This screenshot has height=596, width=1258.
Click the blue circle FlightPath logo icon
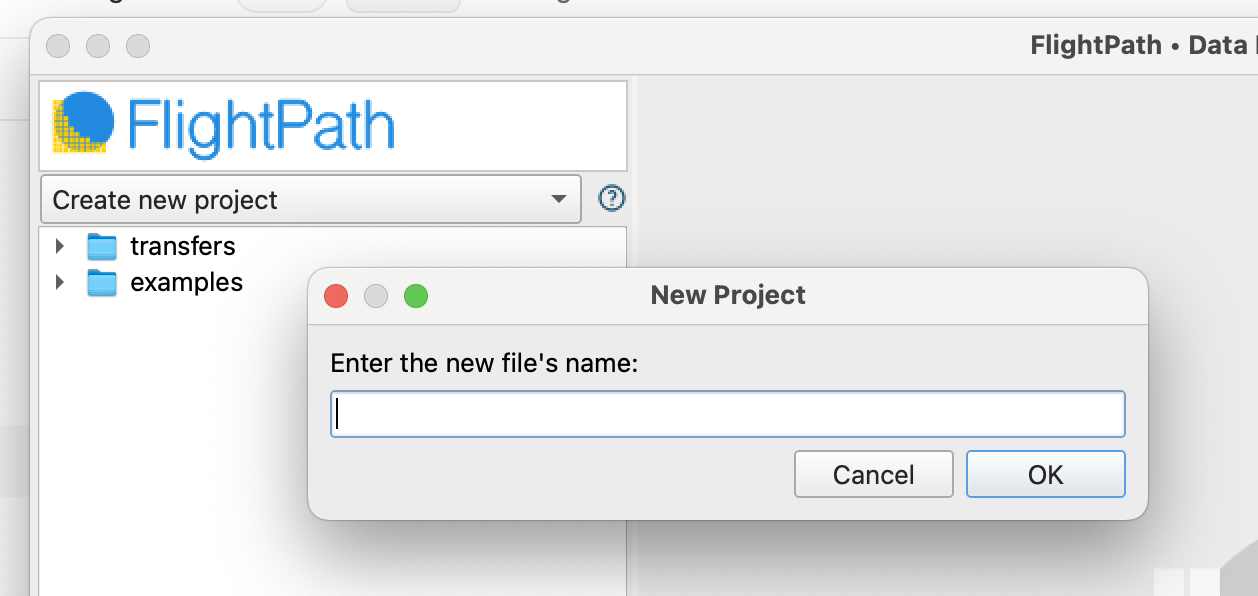click(x=80, y=123)
